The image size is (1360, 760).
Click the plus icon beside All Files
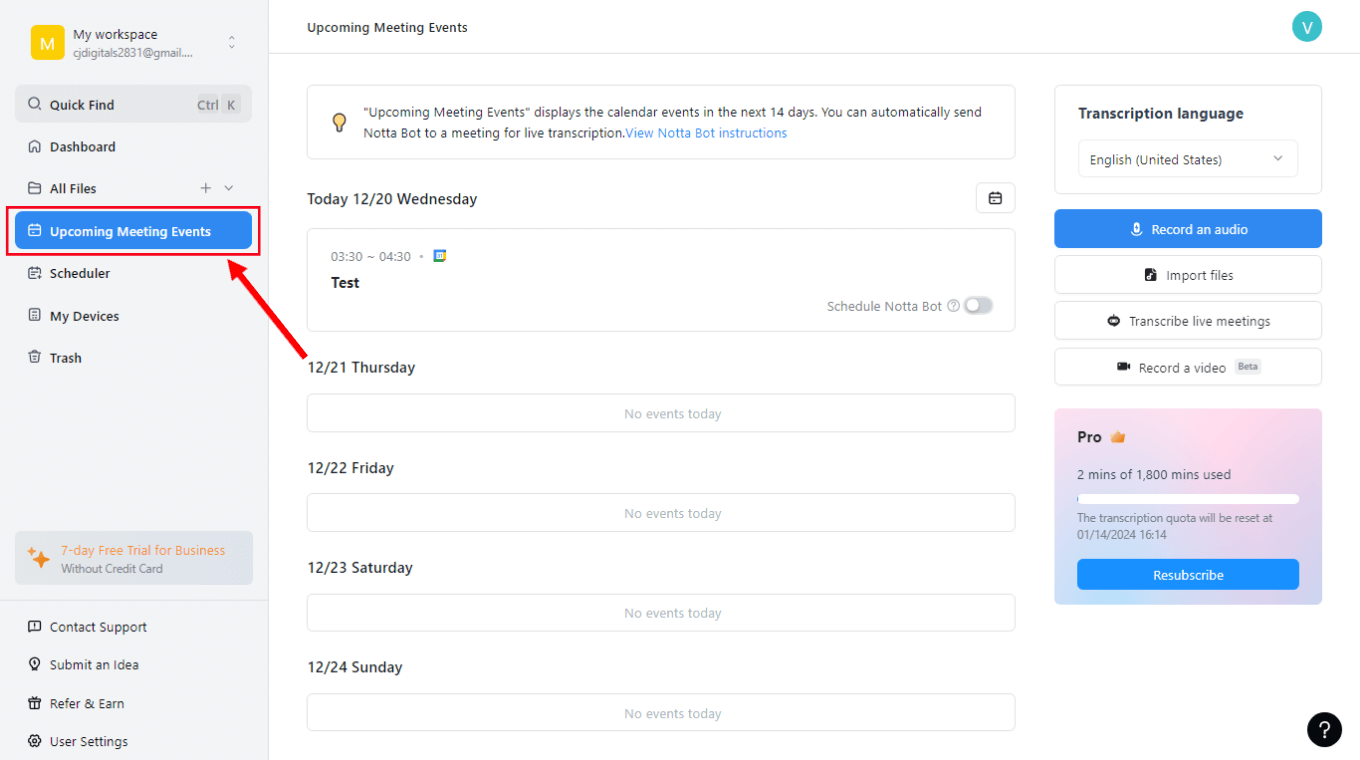[x=206, y=188]
